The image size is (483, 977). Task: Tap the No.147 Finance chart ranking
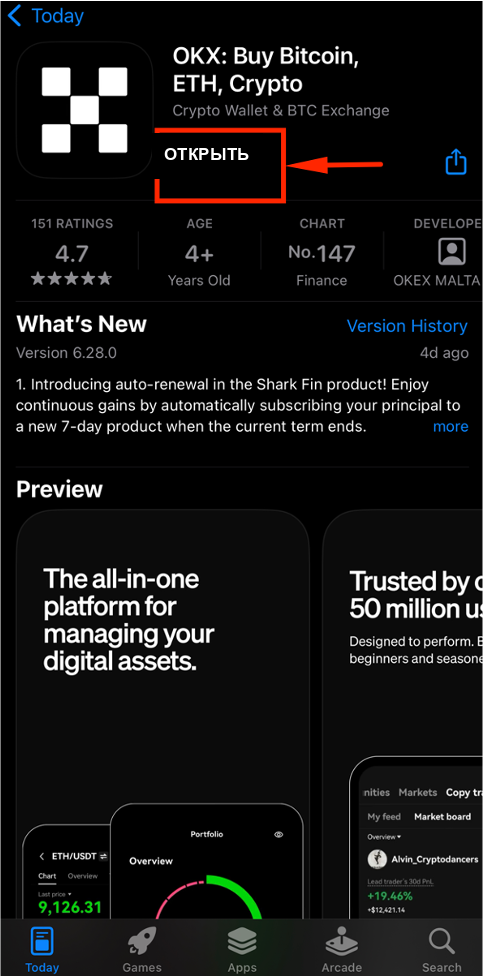[322, 252]
